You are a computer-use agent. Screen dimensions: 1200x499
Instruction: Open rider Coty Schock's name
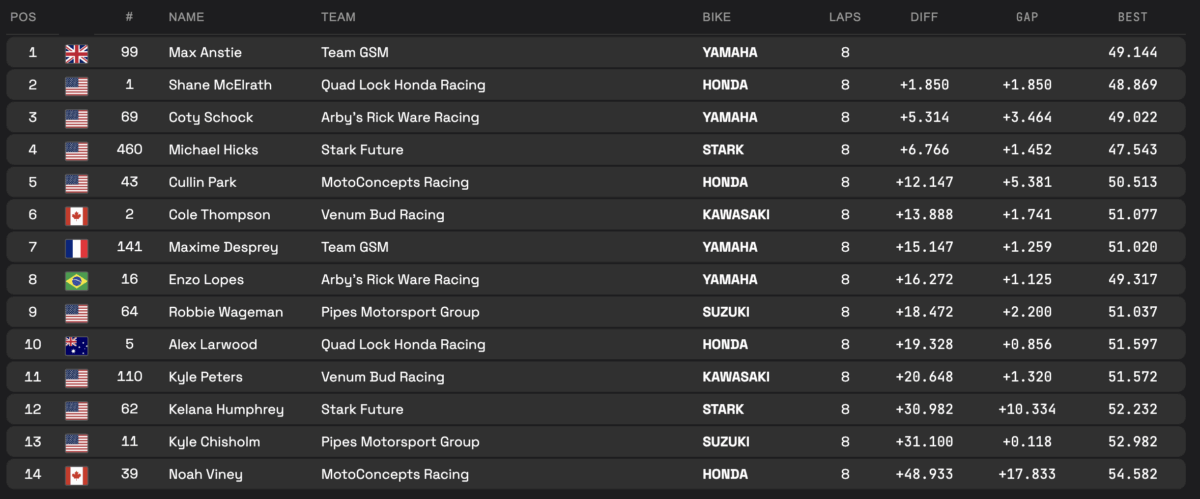(211, 118)
